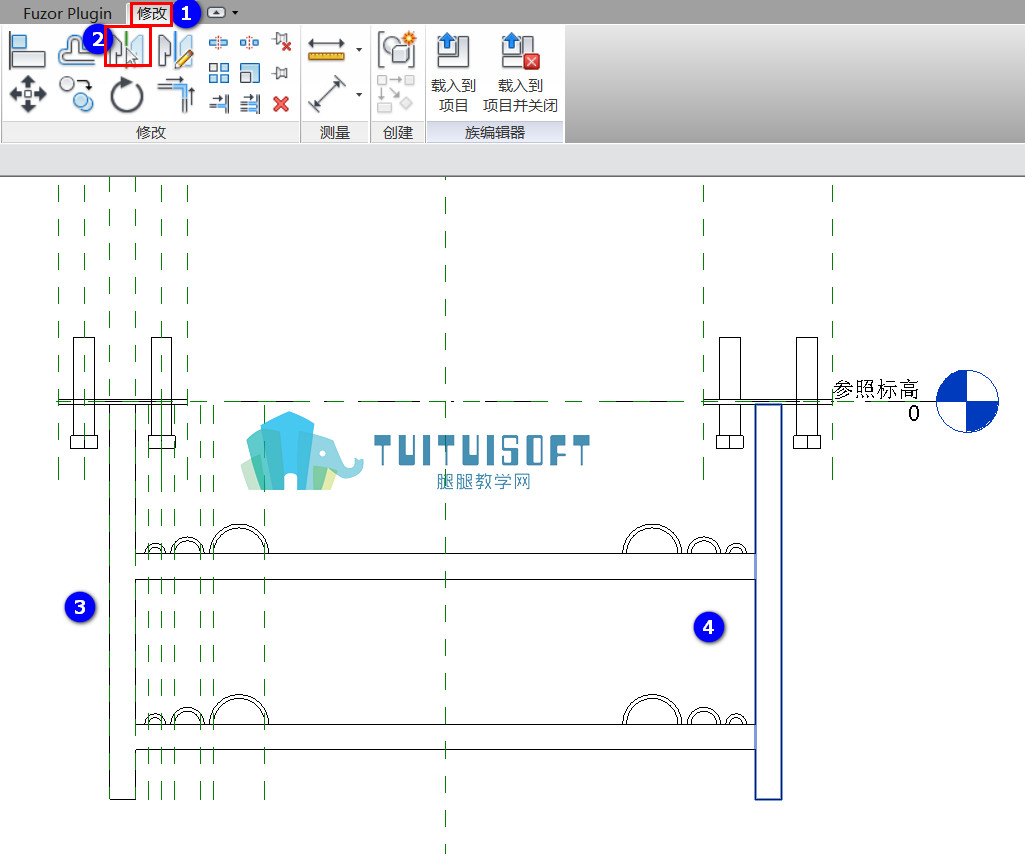Select the Rotate tool
Screen dimensions: 1025x864
pyautogui.click(x=126, y=95)
